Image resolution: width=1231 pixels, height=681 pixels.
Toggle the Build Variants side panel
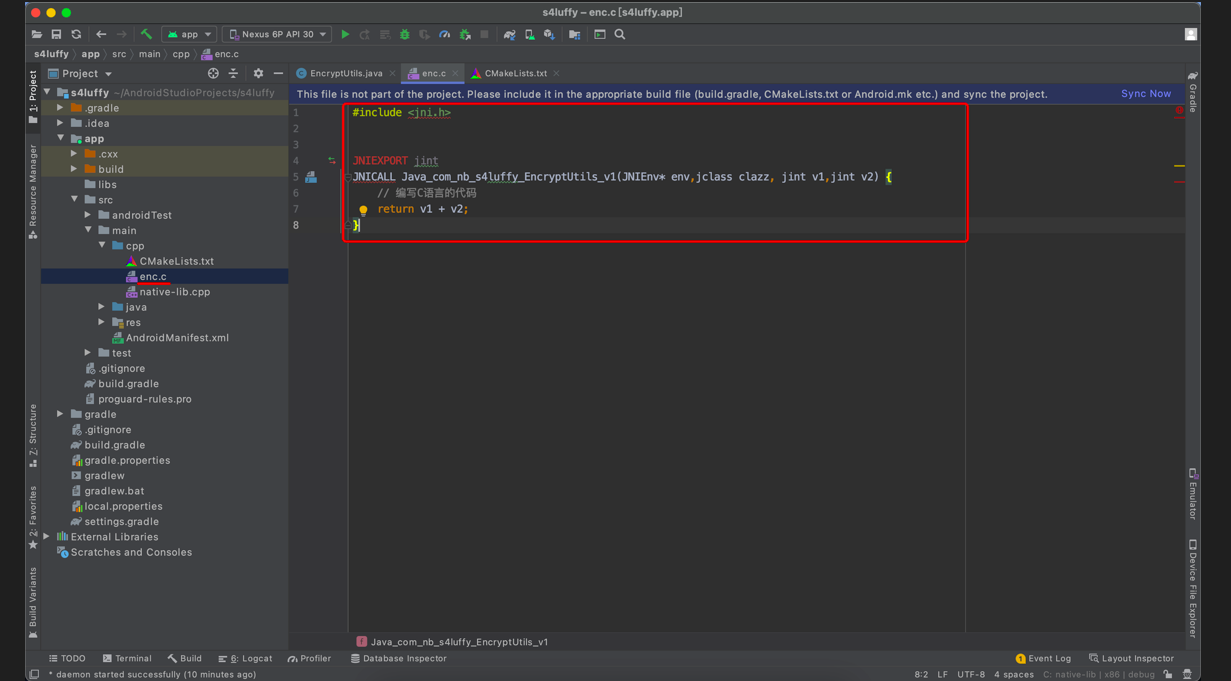click(33, 603)
